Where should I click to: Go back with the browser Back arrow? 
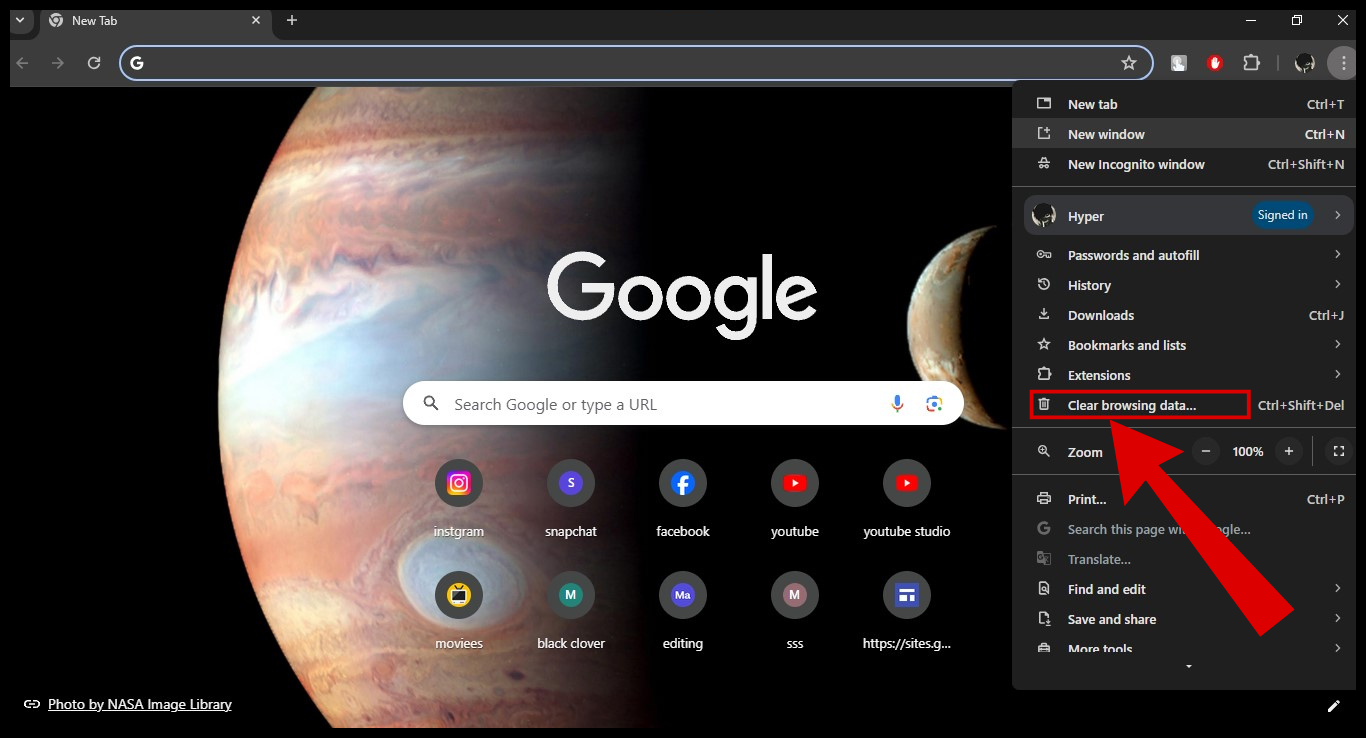pos(23,63)
